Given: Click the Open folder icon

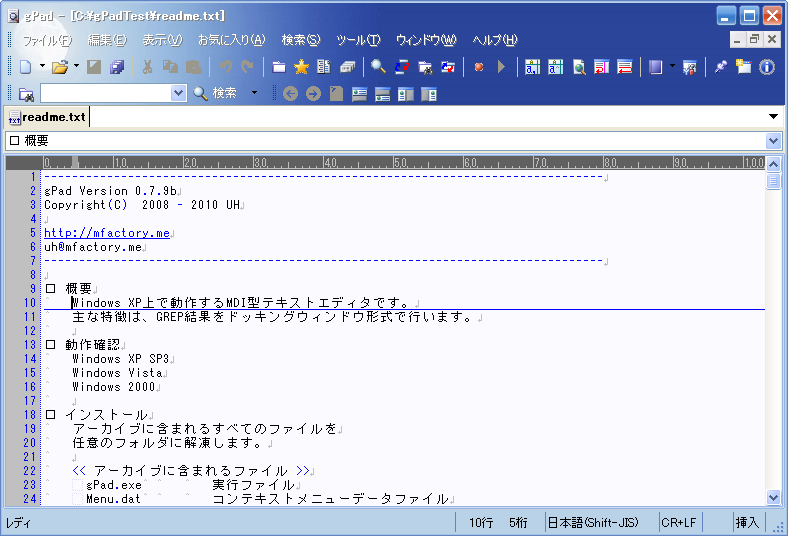Looking at the screenshot, I should [x=59, y=67].
